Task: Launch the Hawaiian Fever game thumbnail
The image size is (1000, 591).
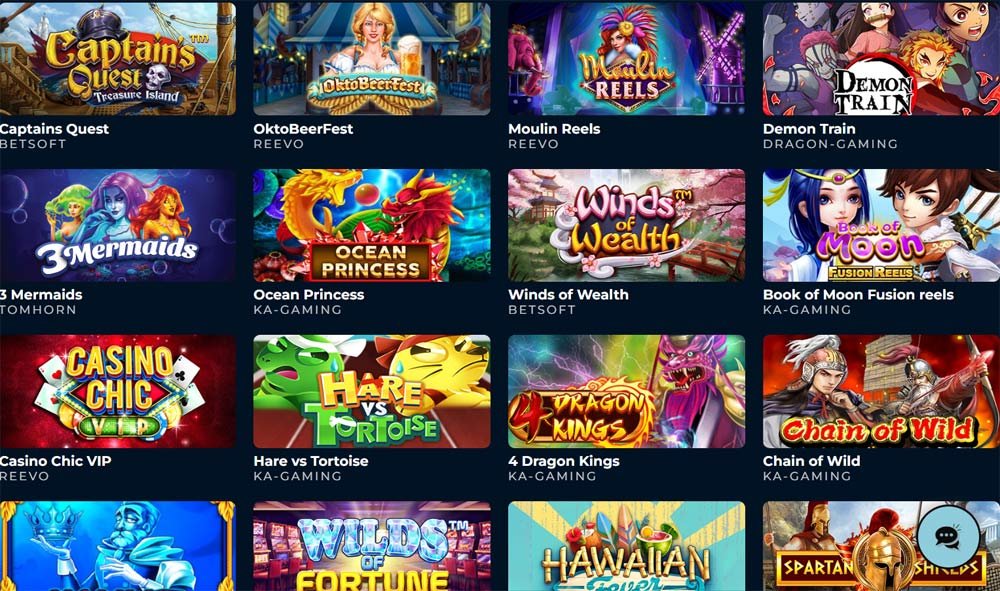Action: pyautogui.click(x=626, y=546)
